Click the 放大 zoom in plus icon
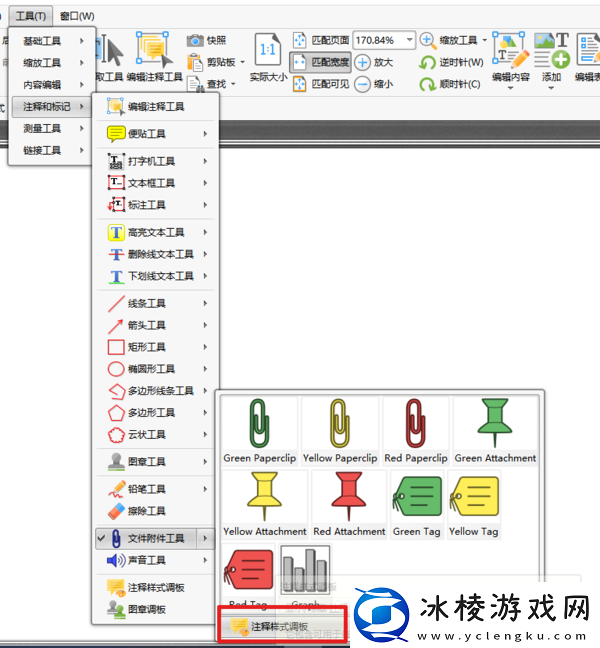 [x=362, y=62]
